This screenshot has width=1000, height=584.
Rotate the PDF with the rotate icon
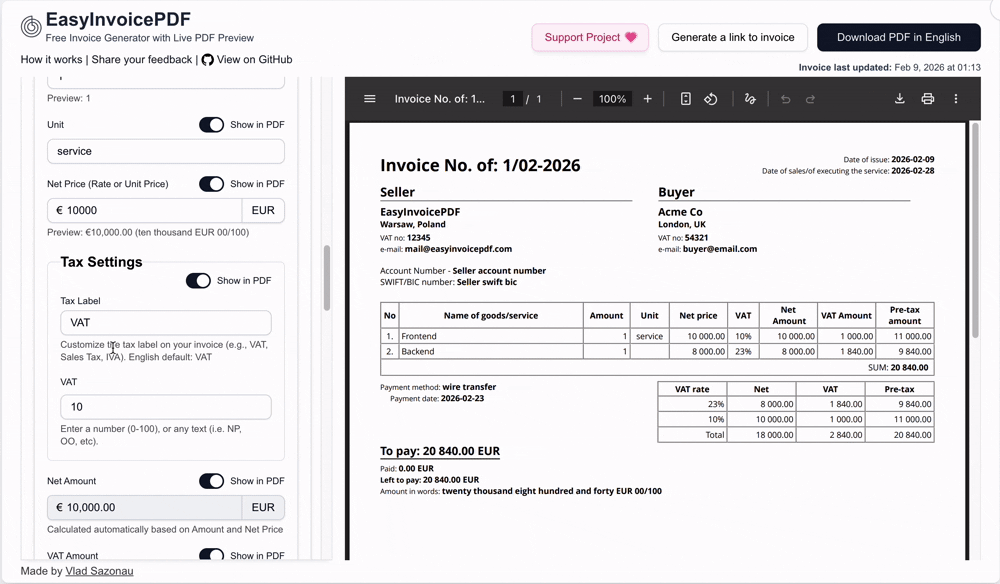point(710,99)
